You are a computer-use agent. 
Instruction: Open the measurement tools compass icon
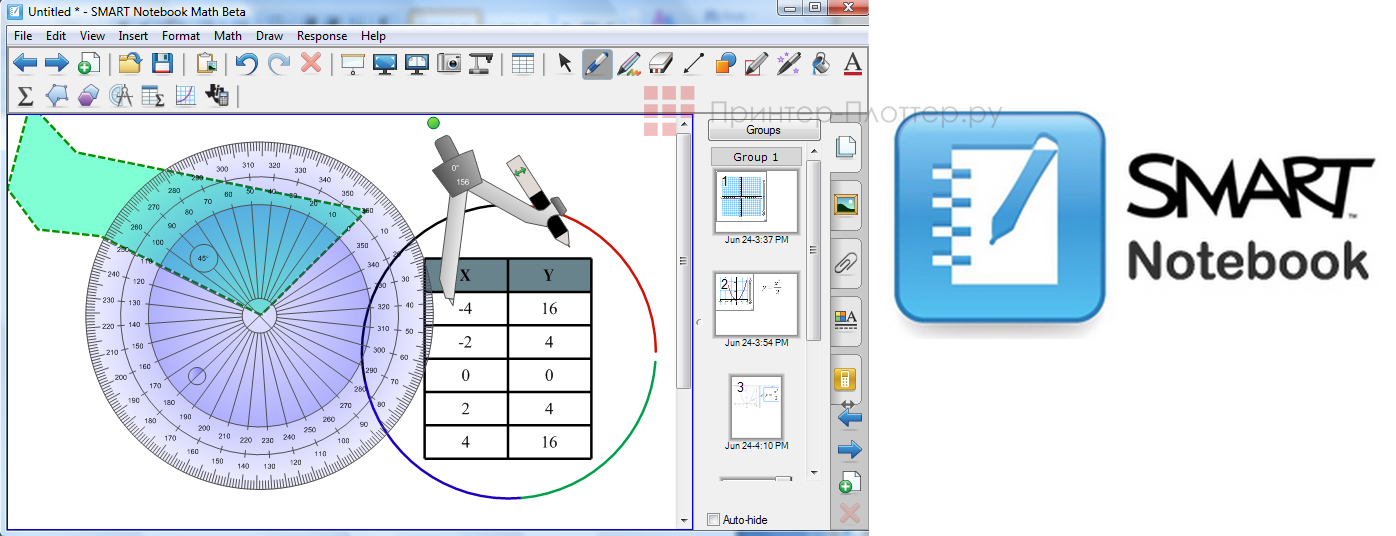coord(121,96)
